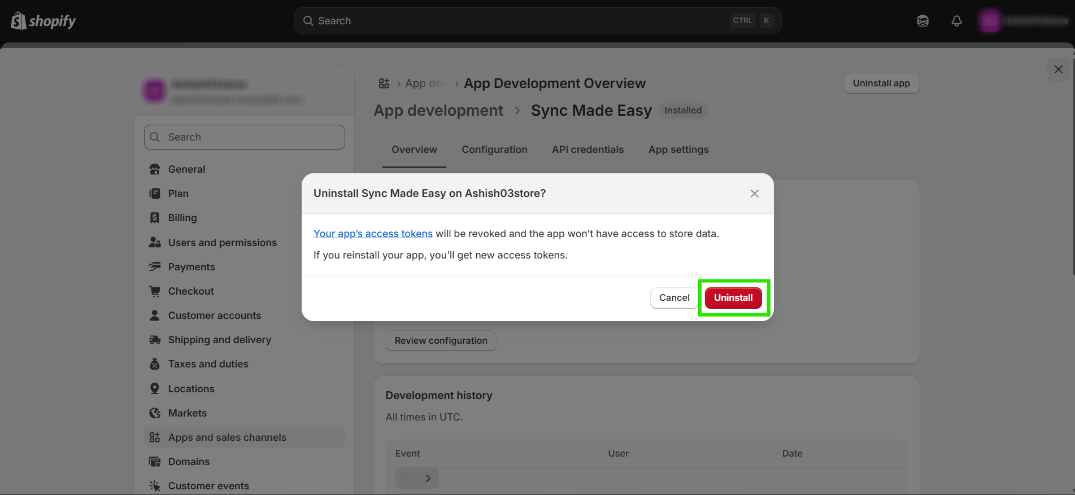The height and width of the screenshot is (495, 1075).
Task: Click the Taxes and duties icon
Action: click(155, 364)
